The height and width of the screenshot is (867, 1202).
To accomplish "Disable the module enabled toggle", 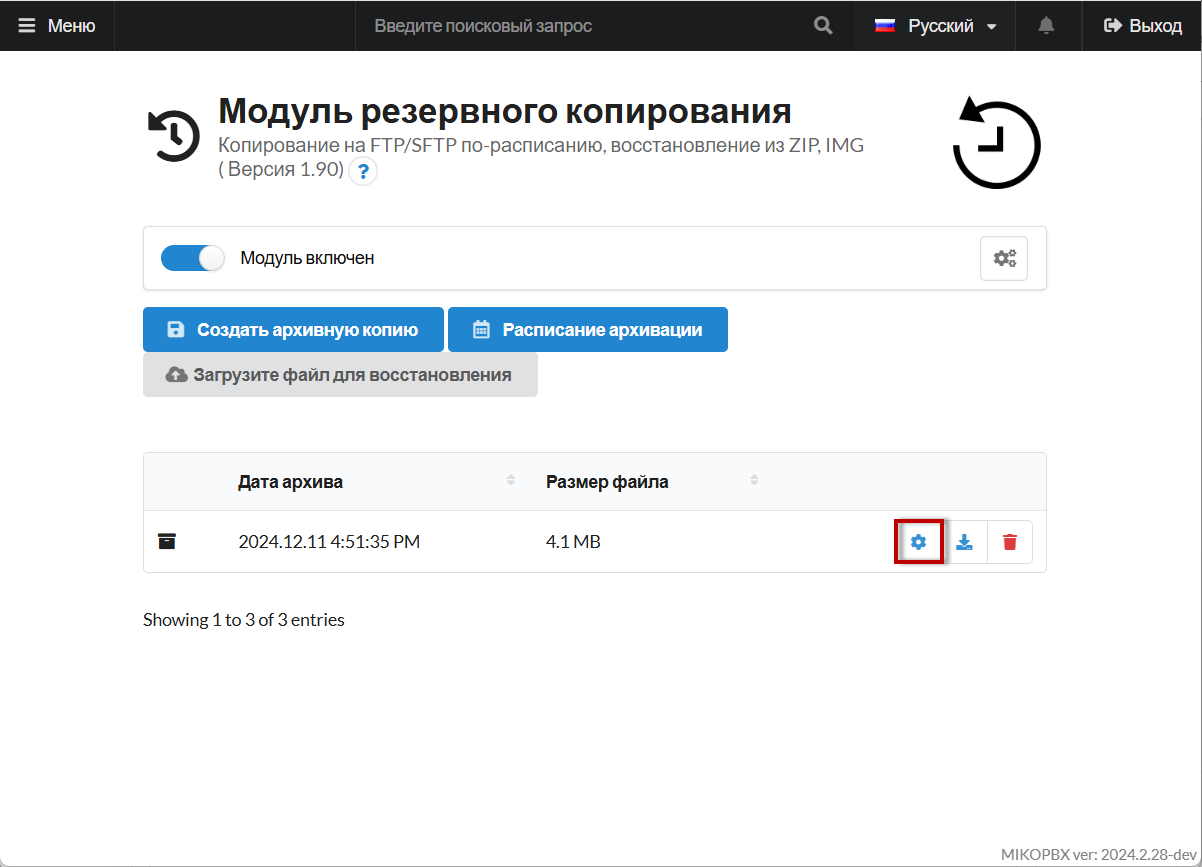I will 193,258.
